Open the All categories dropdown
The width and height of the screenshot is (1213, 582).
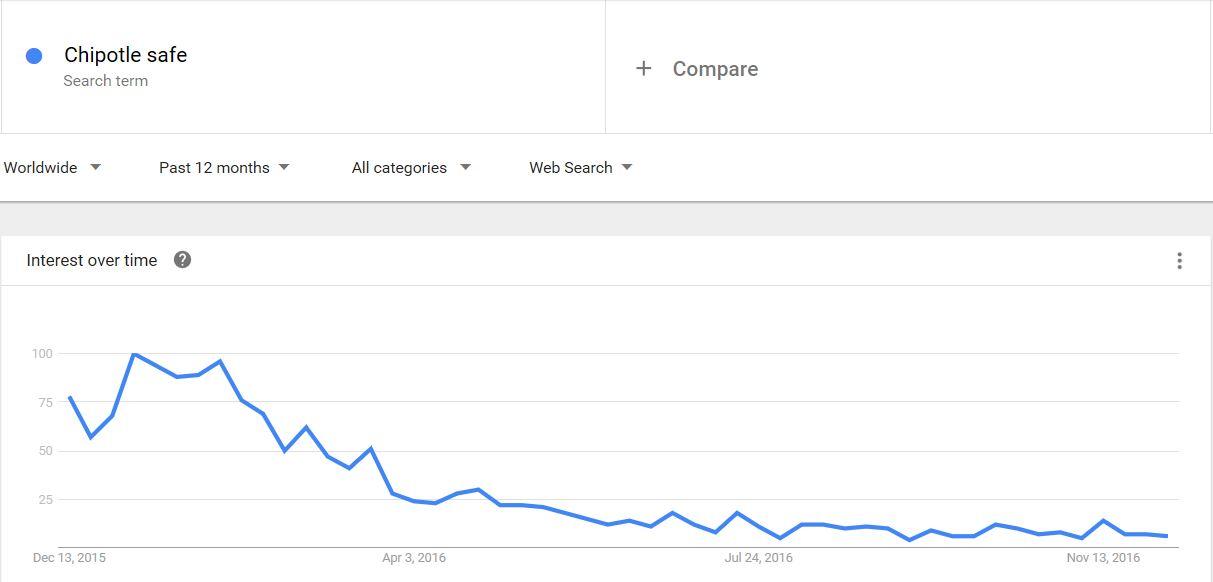[410, 167]
